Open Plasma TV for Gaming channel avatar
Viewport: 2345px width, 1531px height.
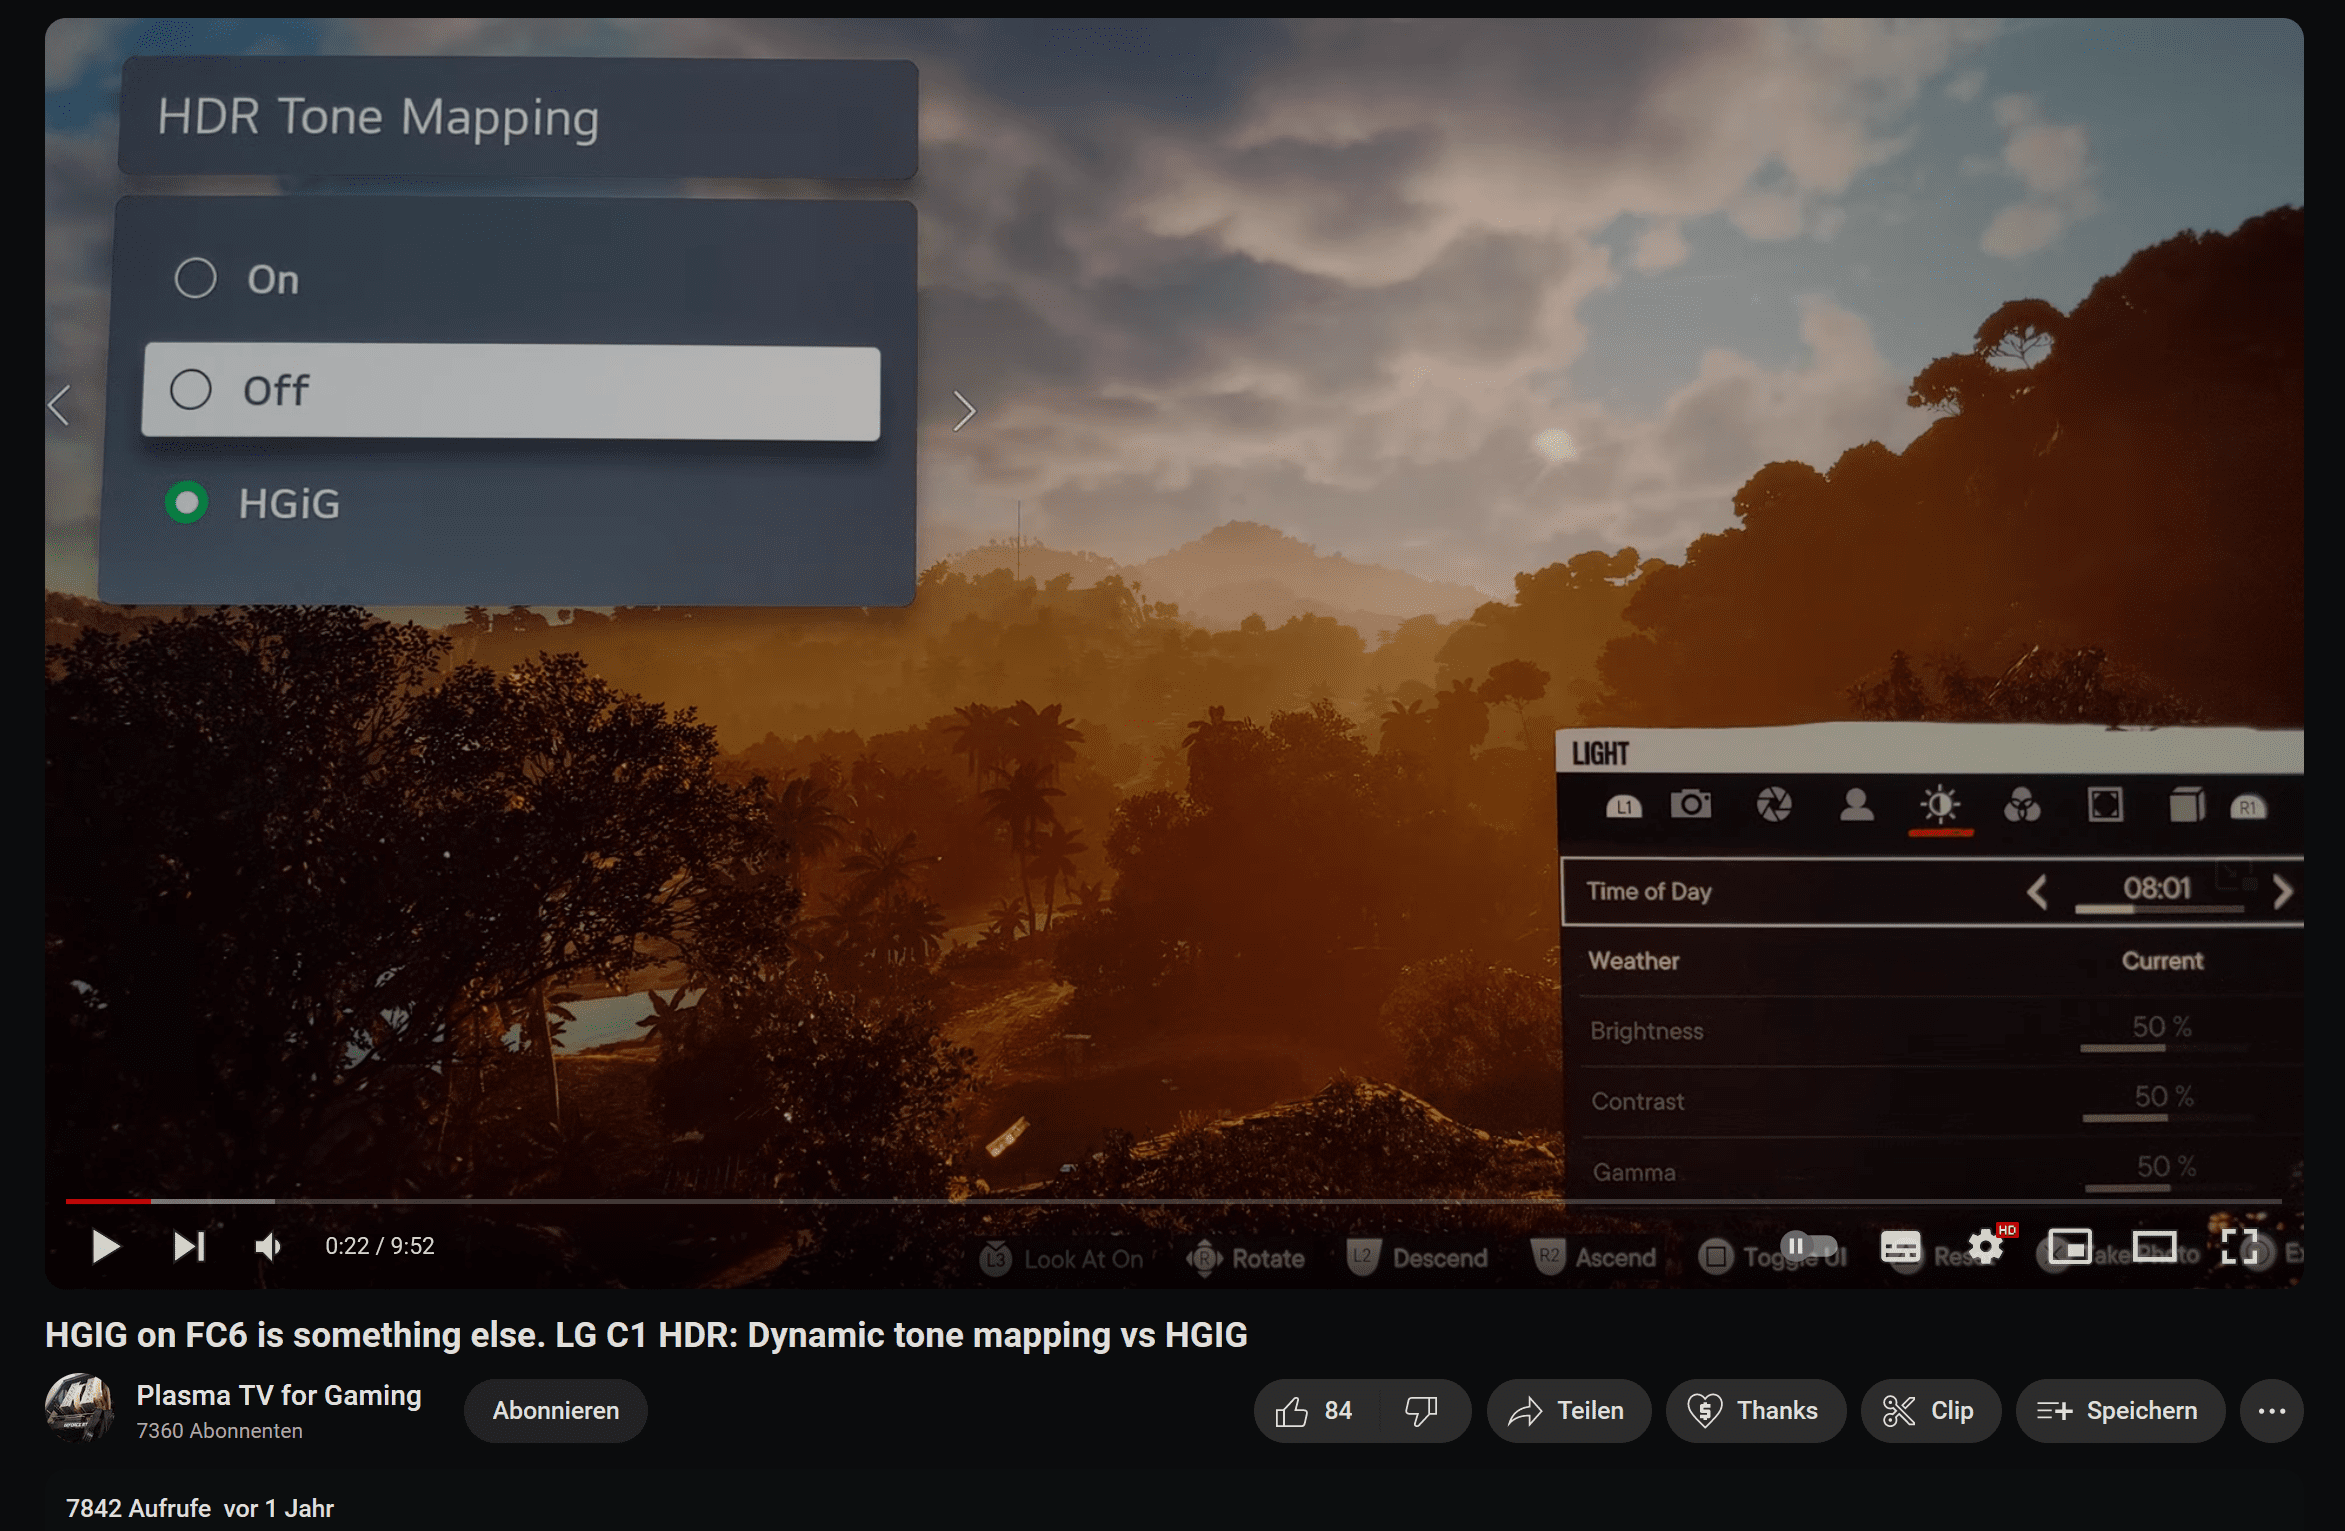[x=79, y=1408]
